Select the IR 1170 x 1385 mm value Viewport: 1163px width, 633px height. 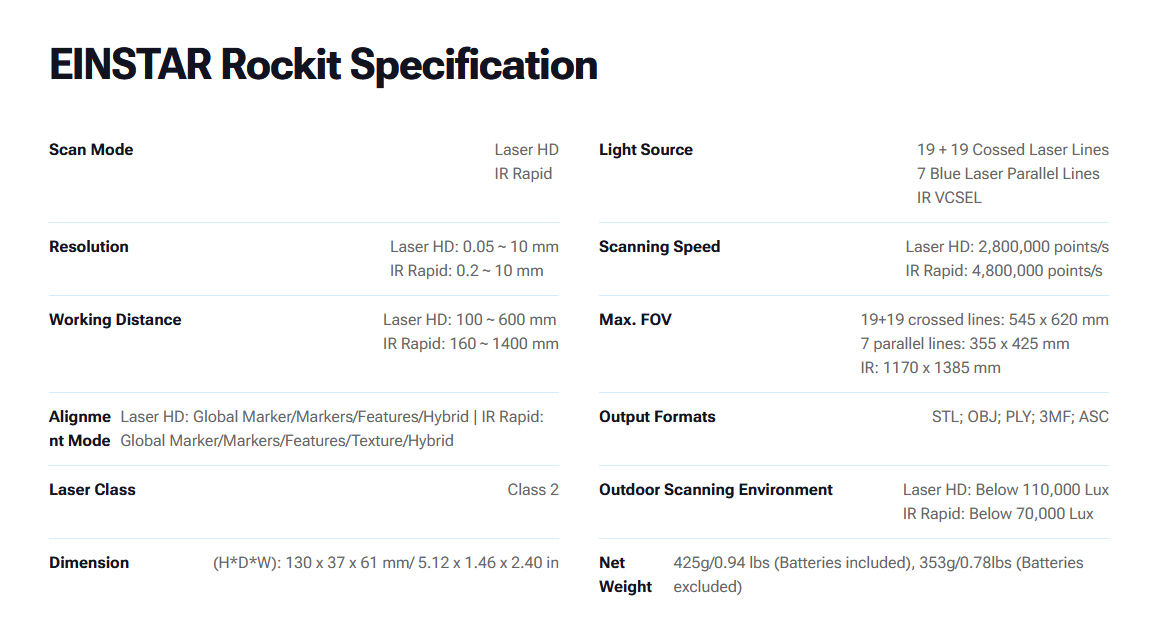[930, 368]
